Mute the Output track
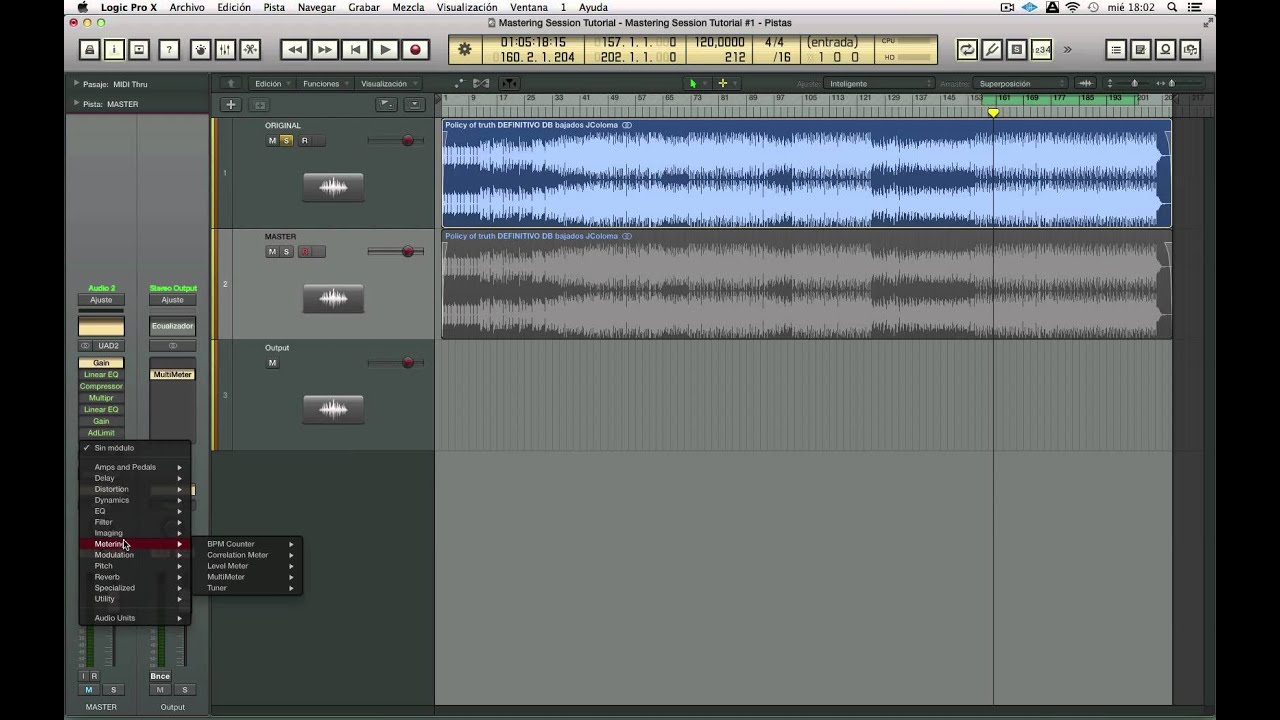Image resolution: width=1280 pixels, height=720 pixels. tap(272, 363)
